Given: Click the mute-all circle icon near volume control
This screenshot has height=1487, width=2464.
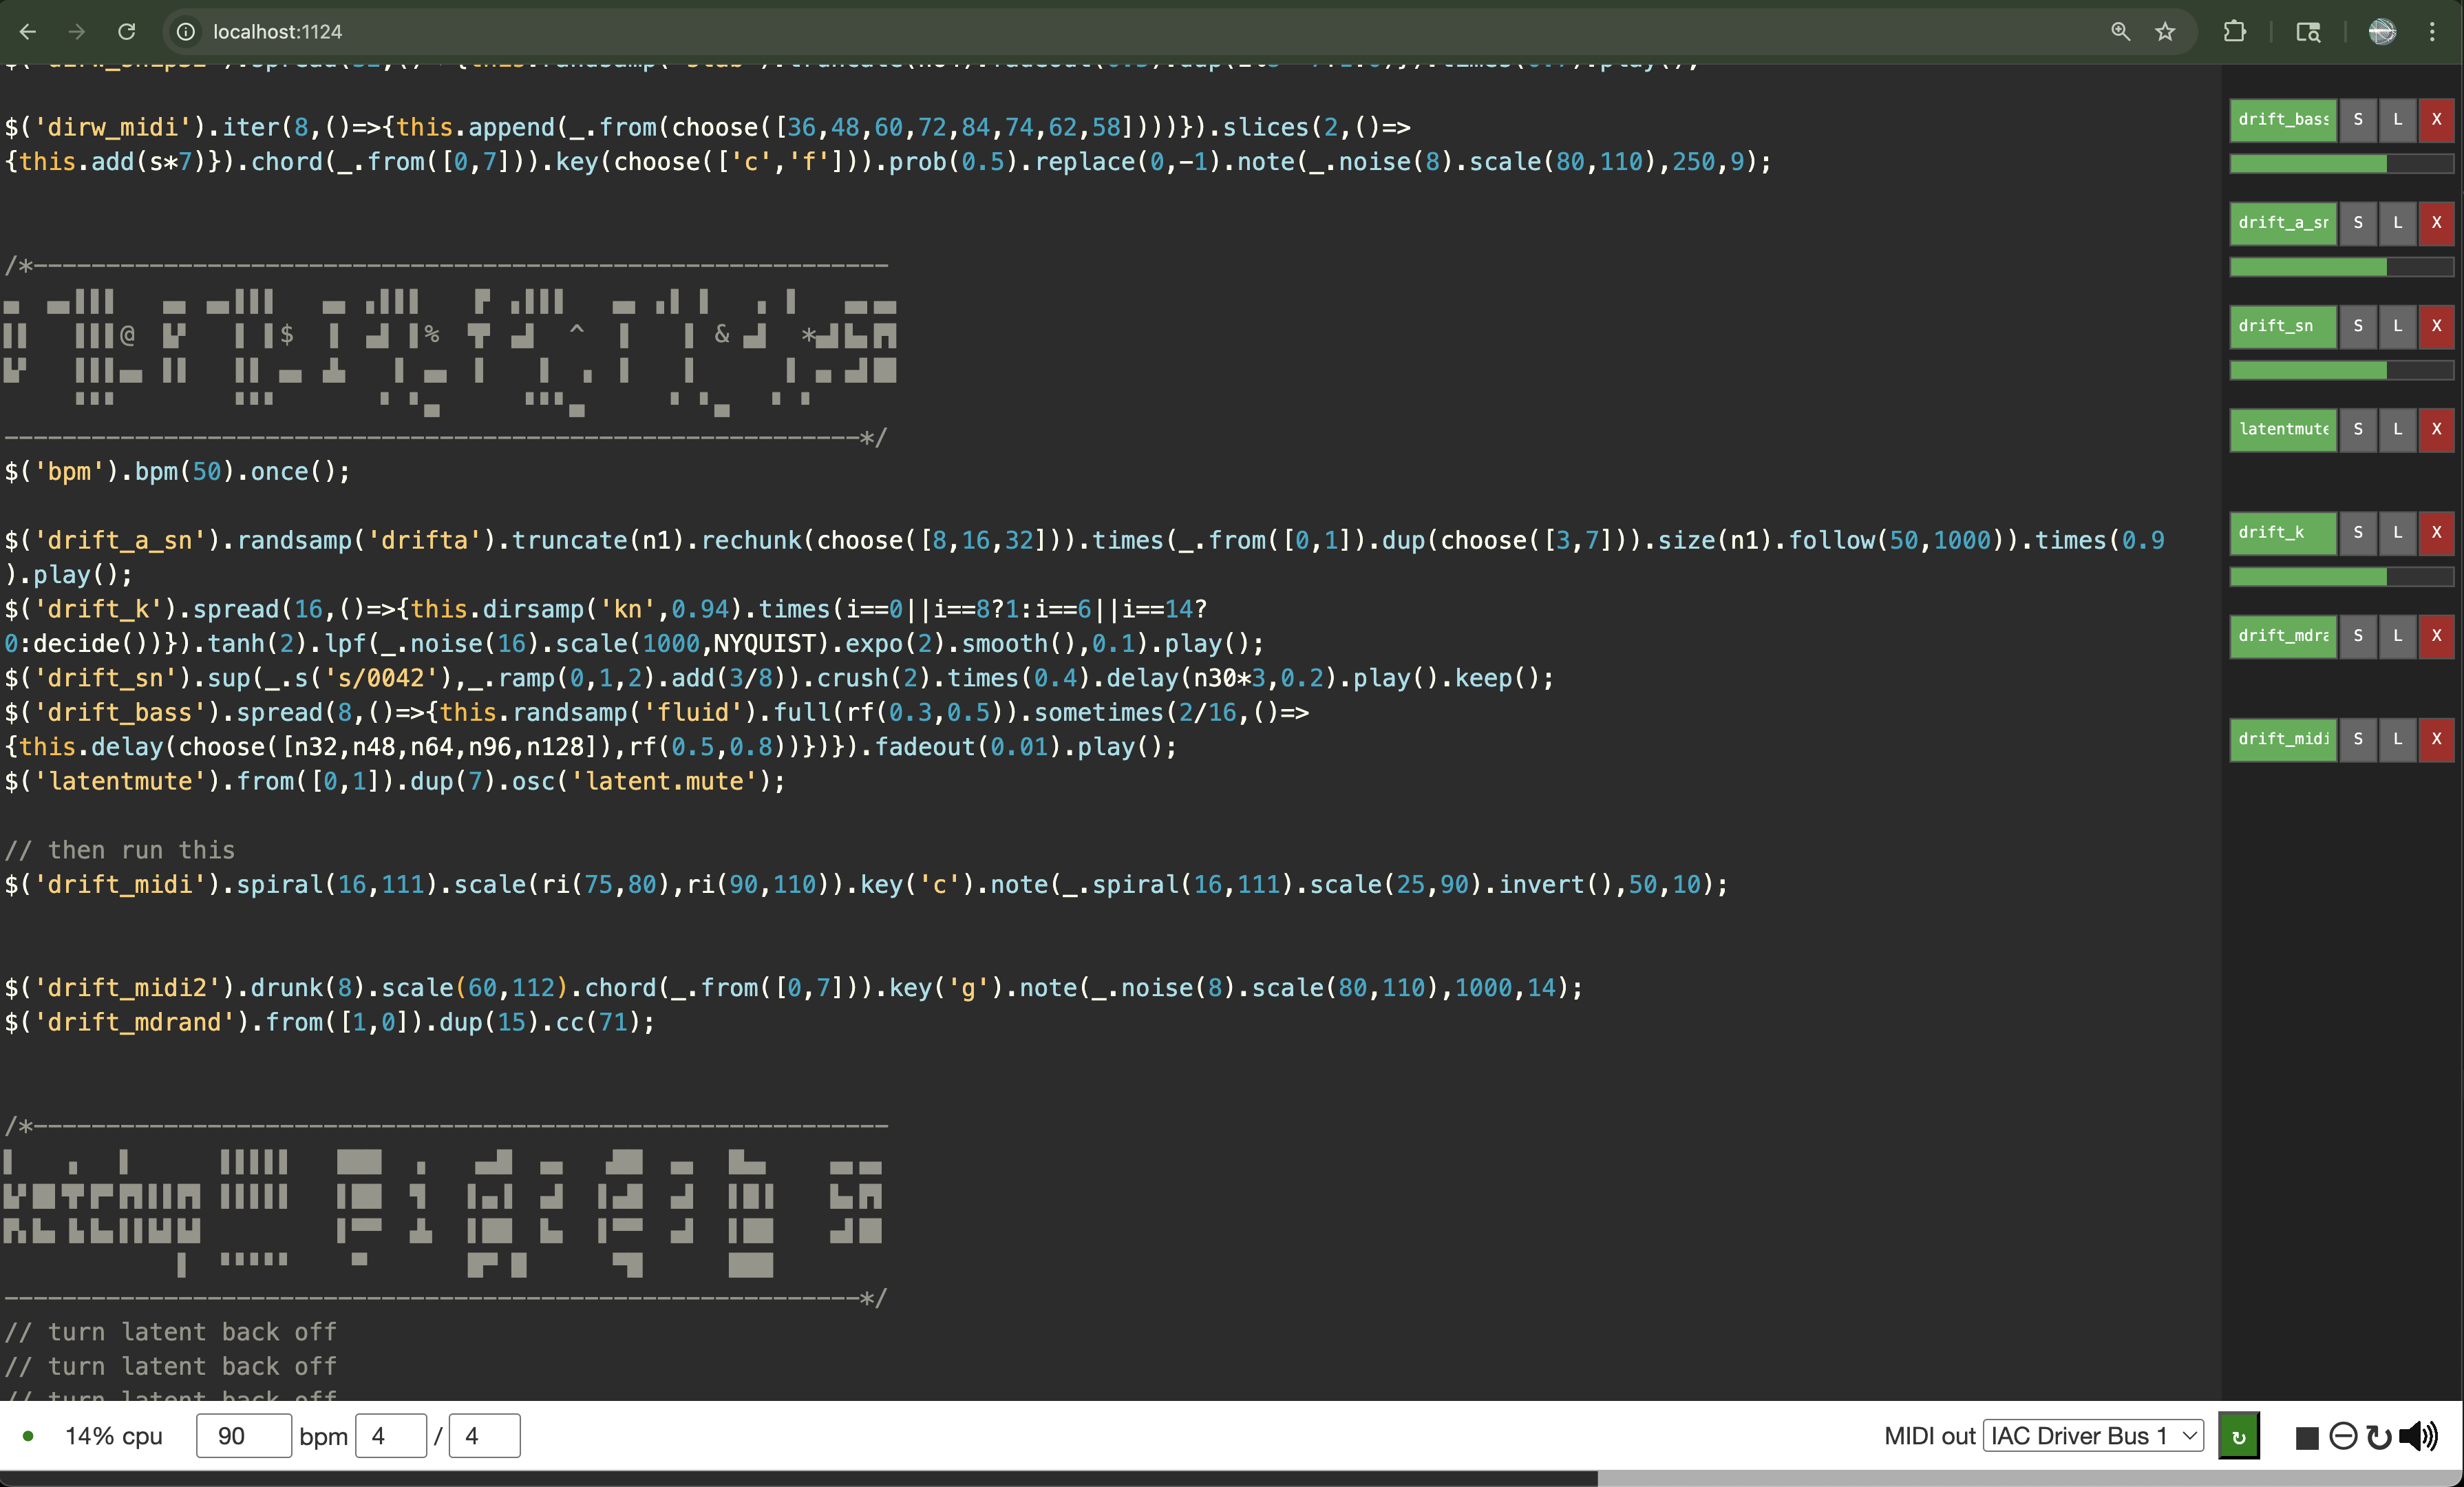Looking at the screenshot, I should 2343,1437.
